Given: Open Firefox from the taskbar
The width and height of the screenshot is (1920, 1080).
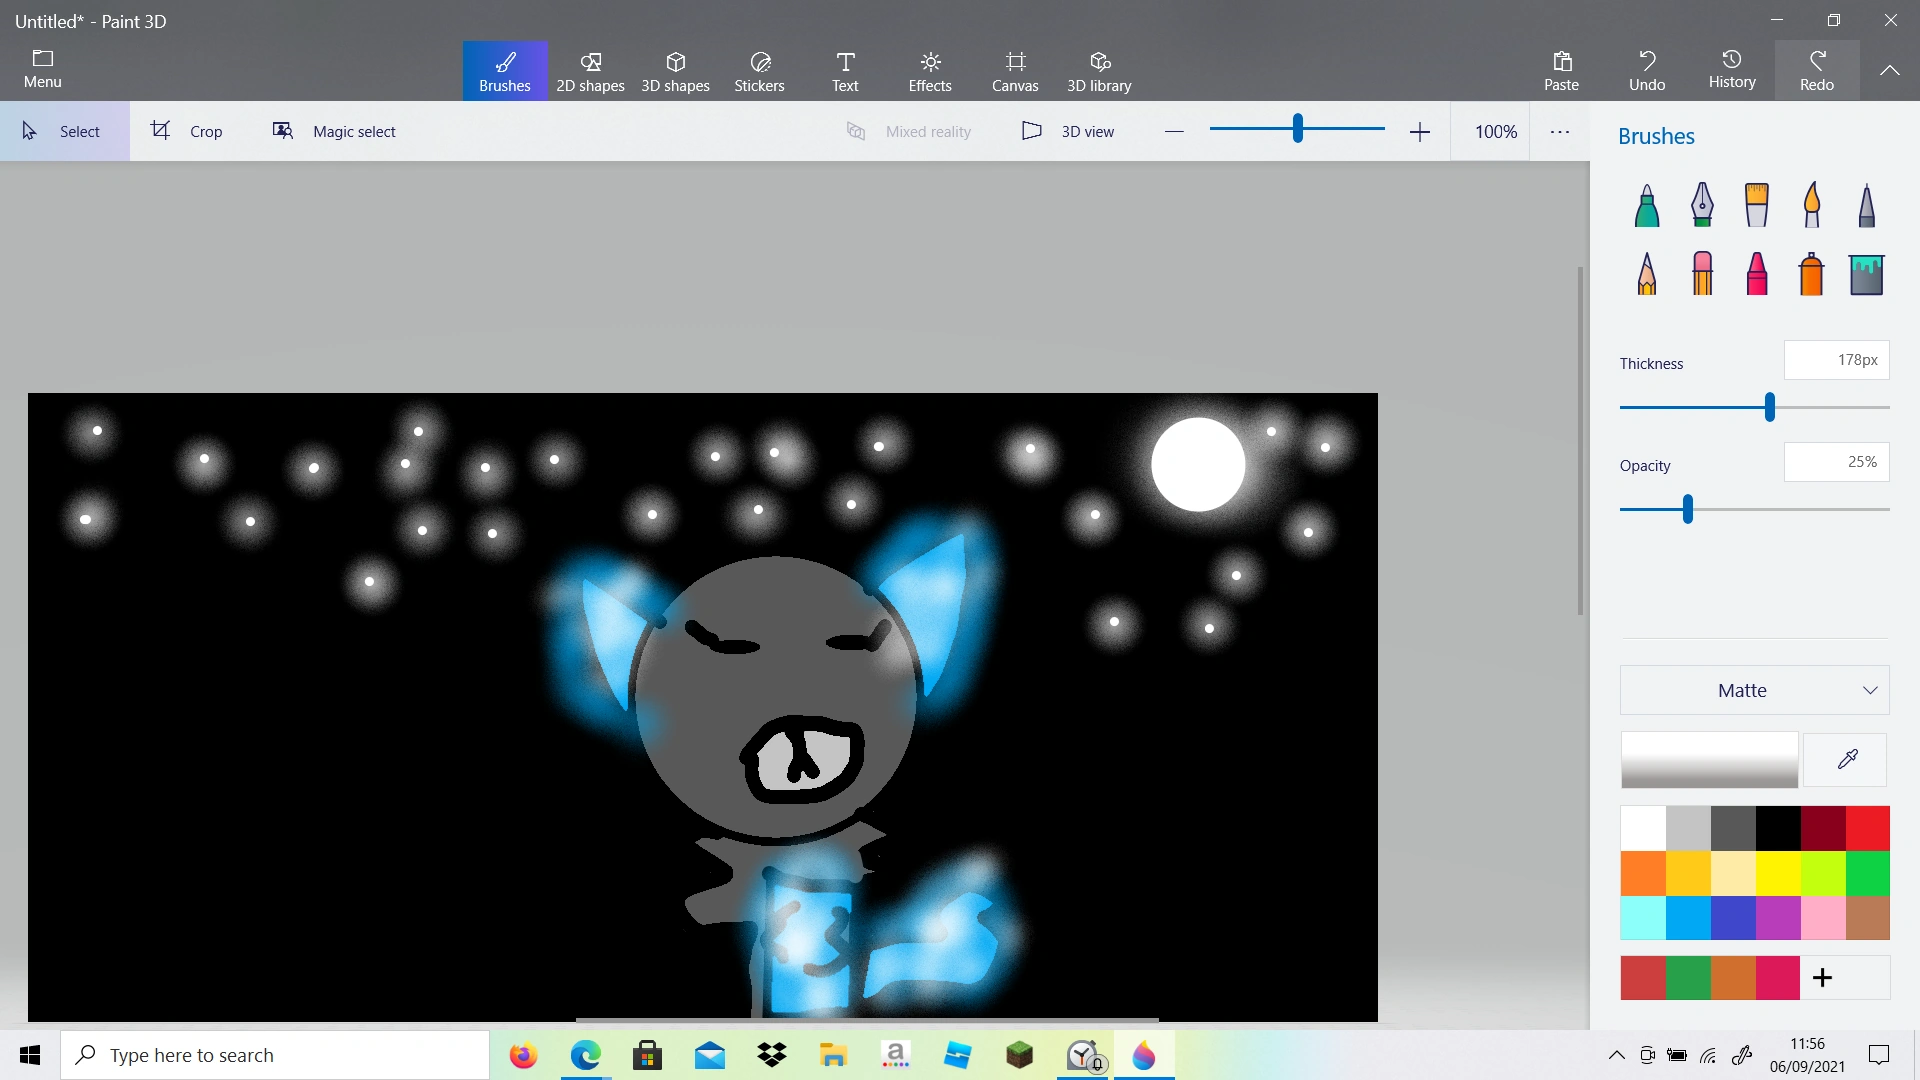Looking at the screenshot, I should tap(523, 1055).
